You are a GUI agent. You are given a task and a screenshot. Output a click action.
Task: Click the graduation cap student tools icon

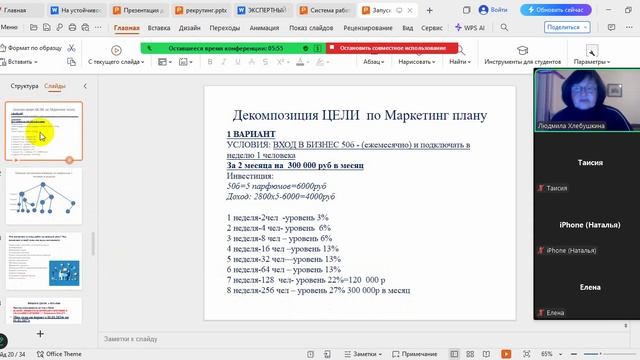pos(522,50)
